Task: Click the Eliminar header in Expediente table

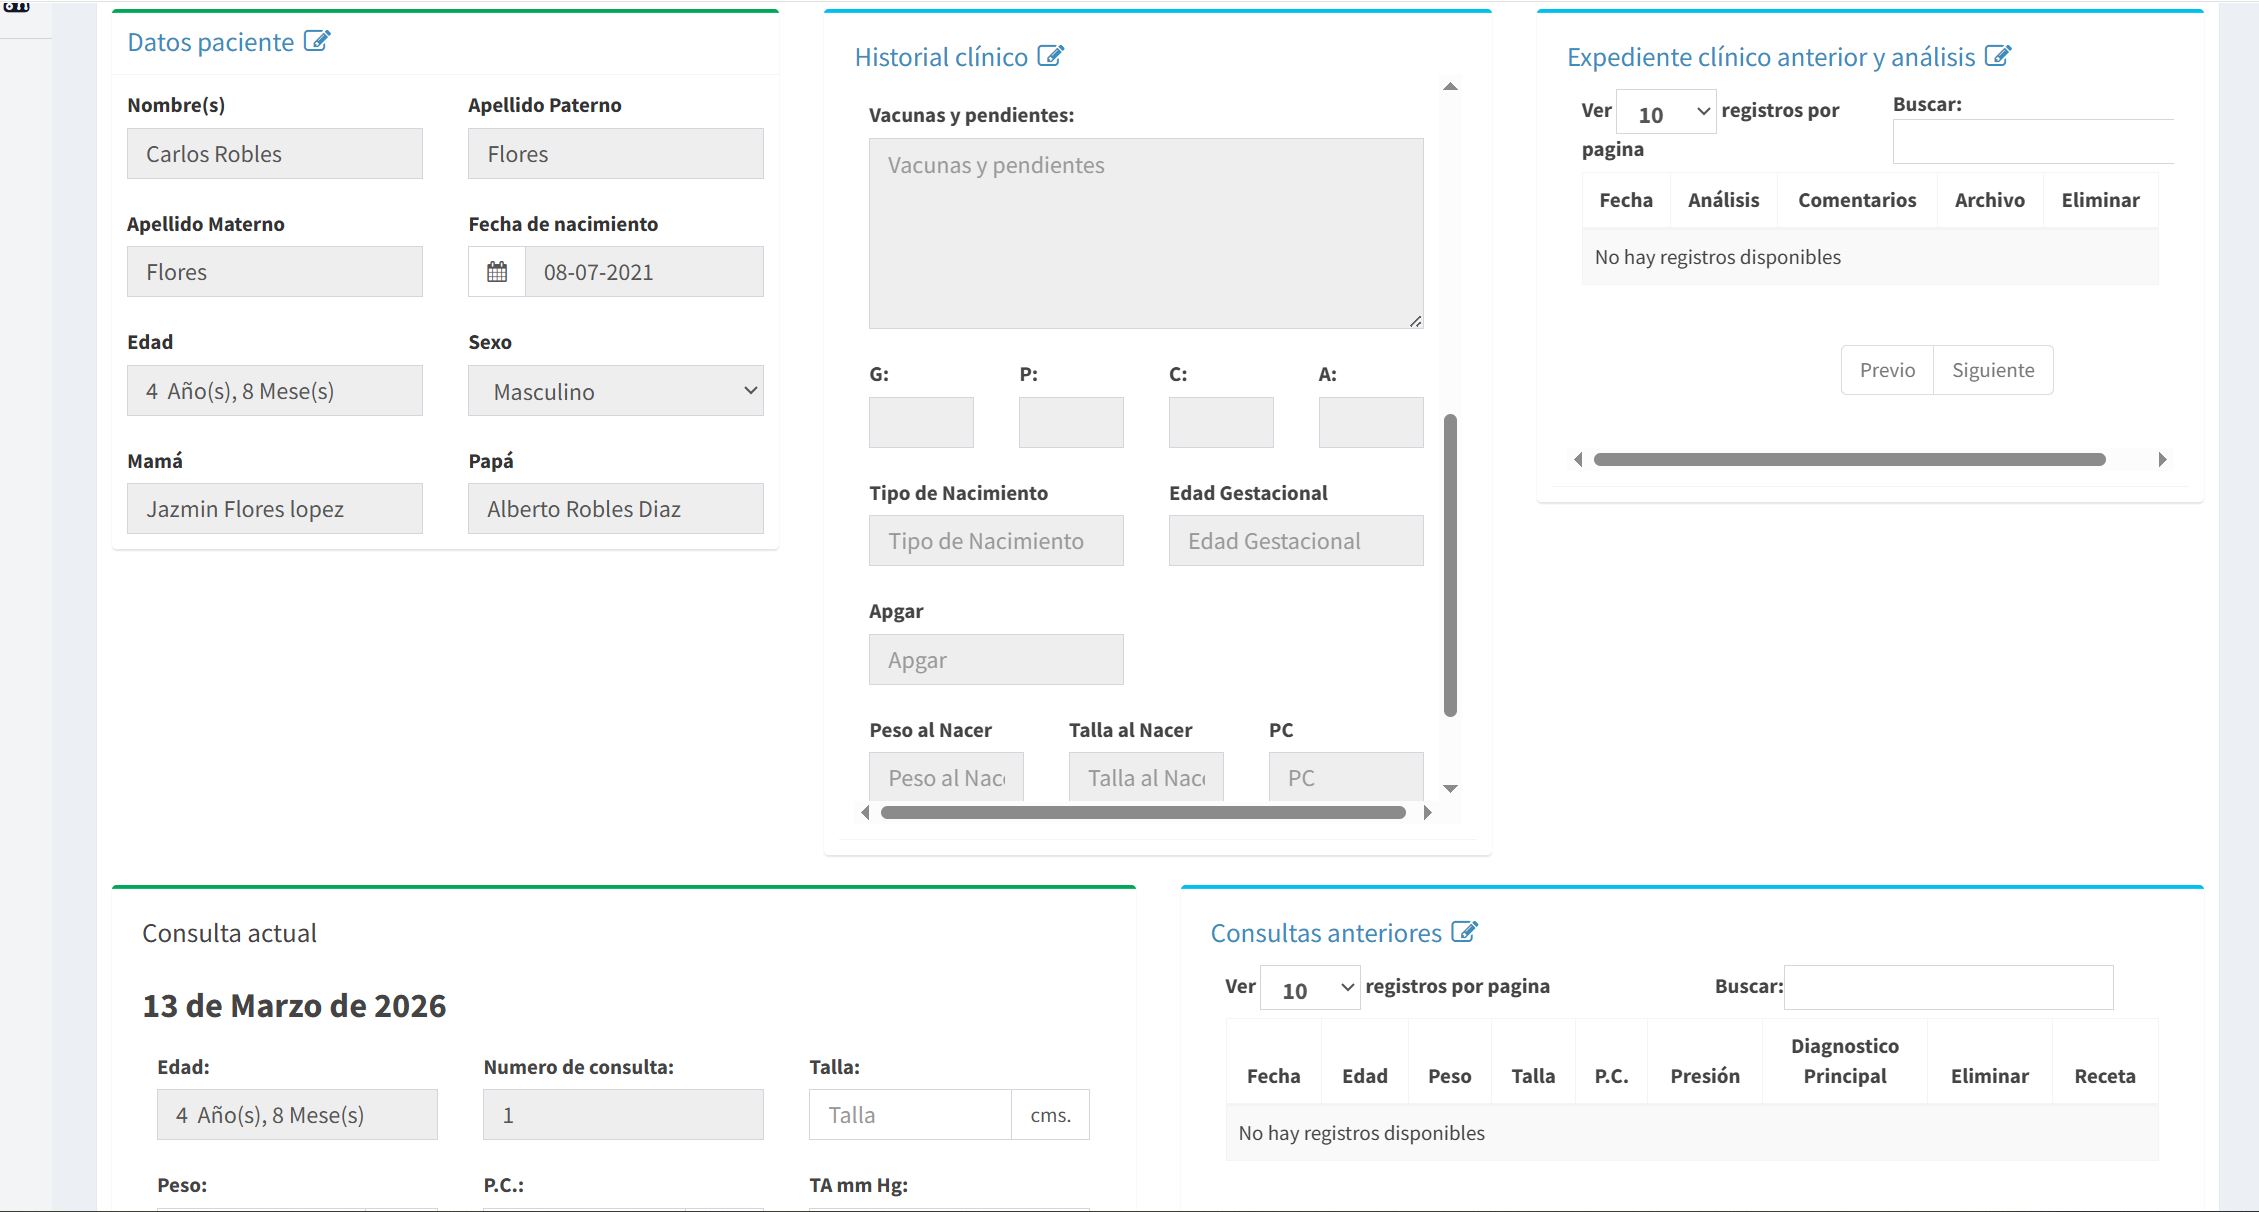Action: [x=2100, y=200]
